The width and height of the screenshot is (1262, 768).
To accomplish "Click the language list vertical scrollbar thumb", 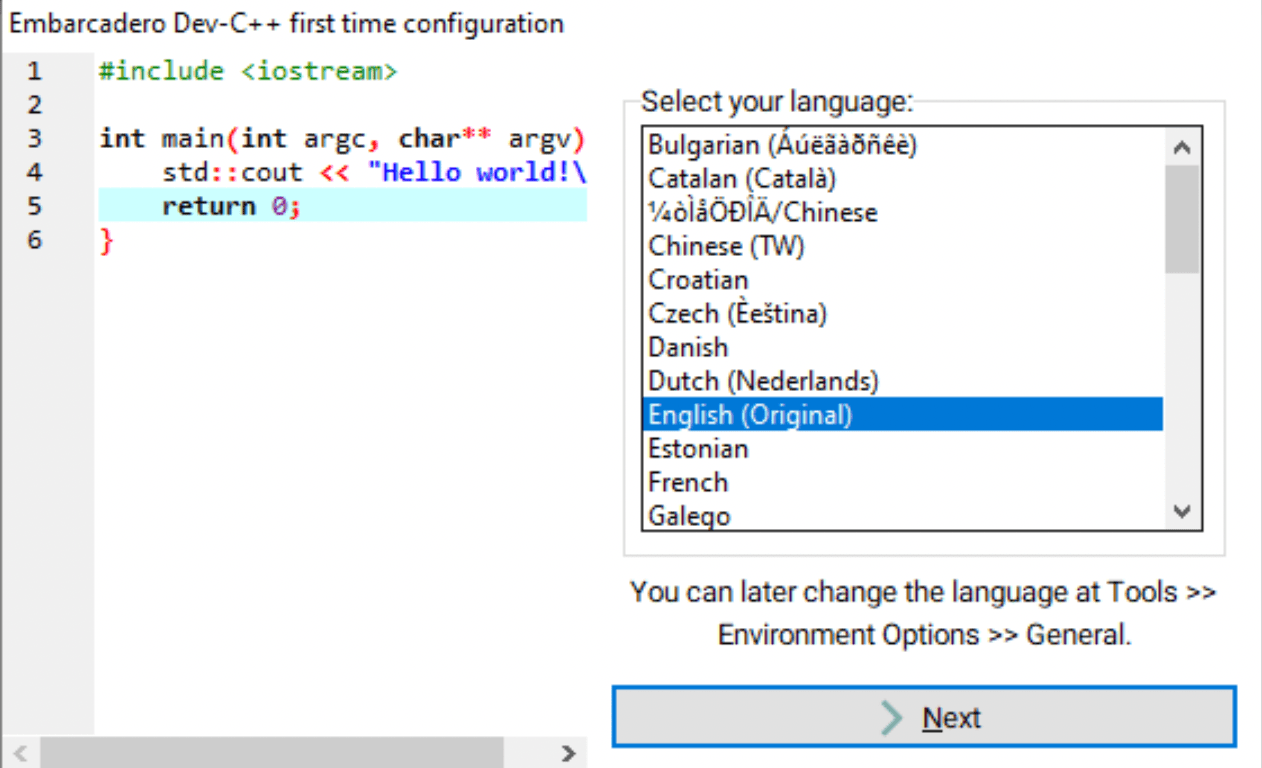I will 1182,219.
